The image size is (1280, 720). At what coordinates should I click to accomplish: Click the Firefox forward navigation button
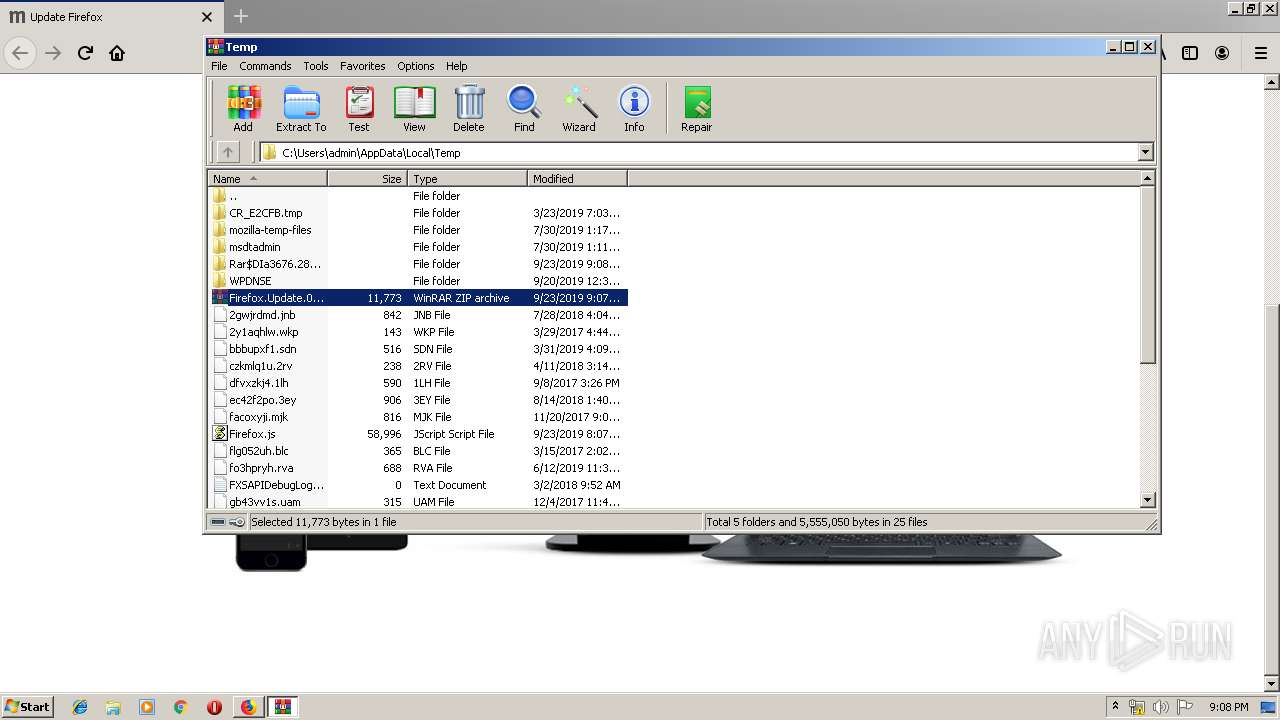coord(54,53)
